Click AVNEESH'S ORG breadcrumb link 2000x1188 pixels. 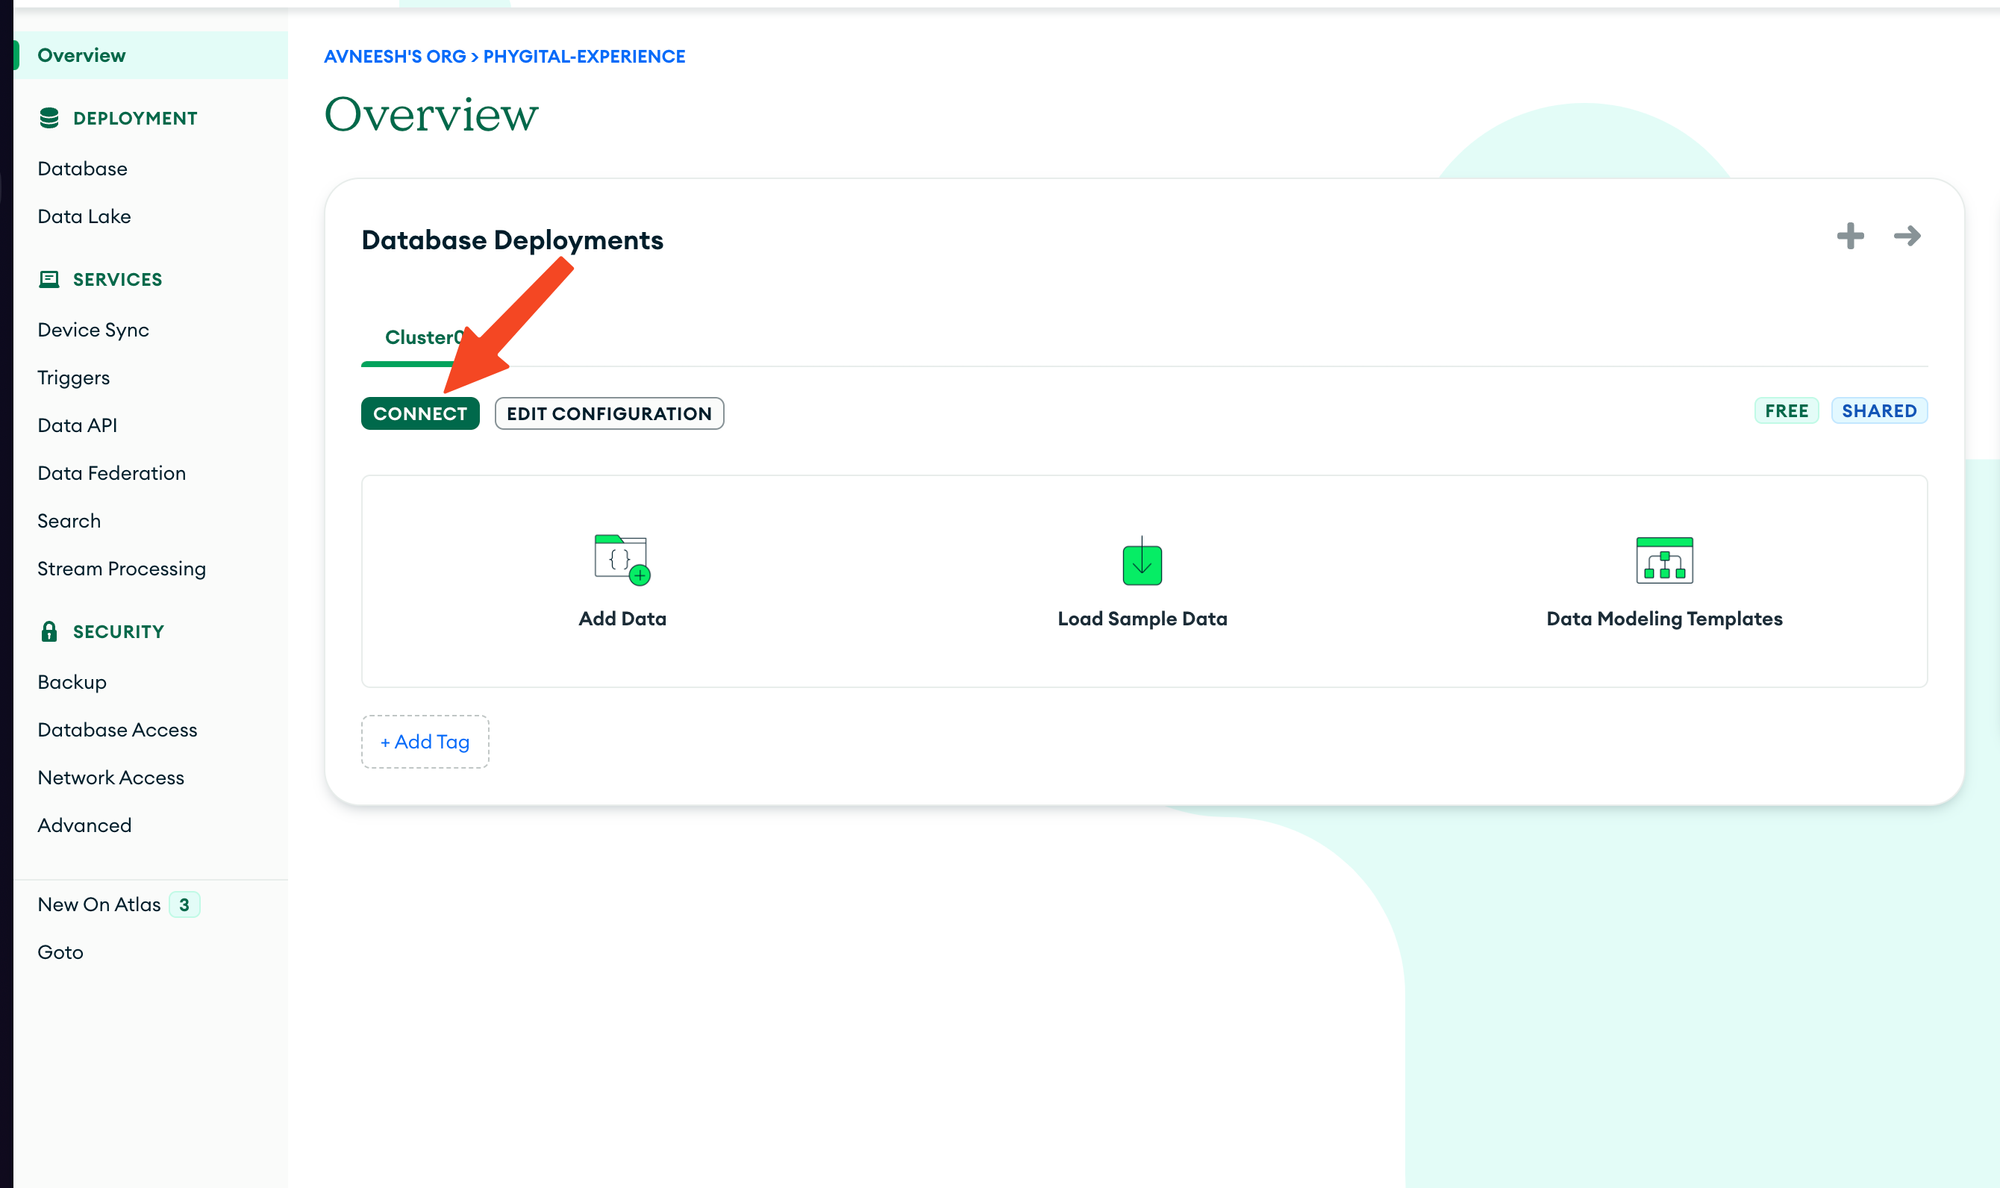(395, 57)
